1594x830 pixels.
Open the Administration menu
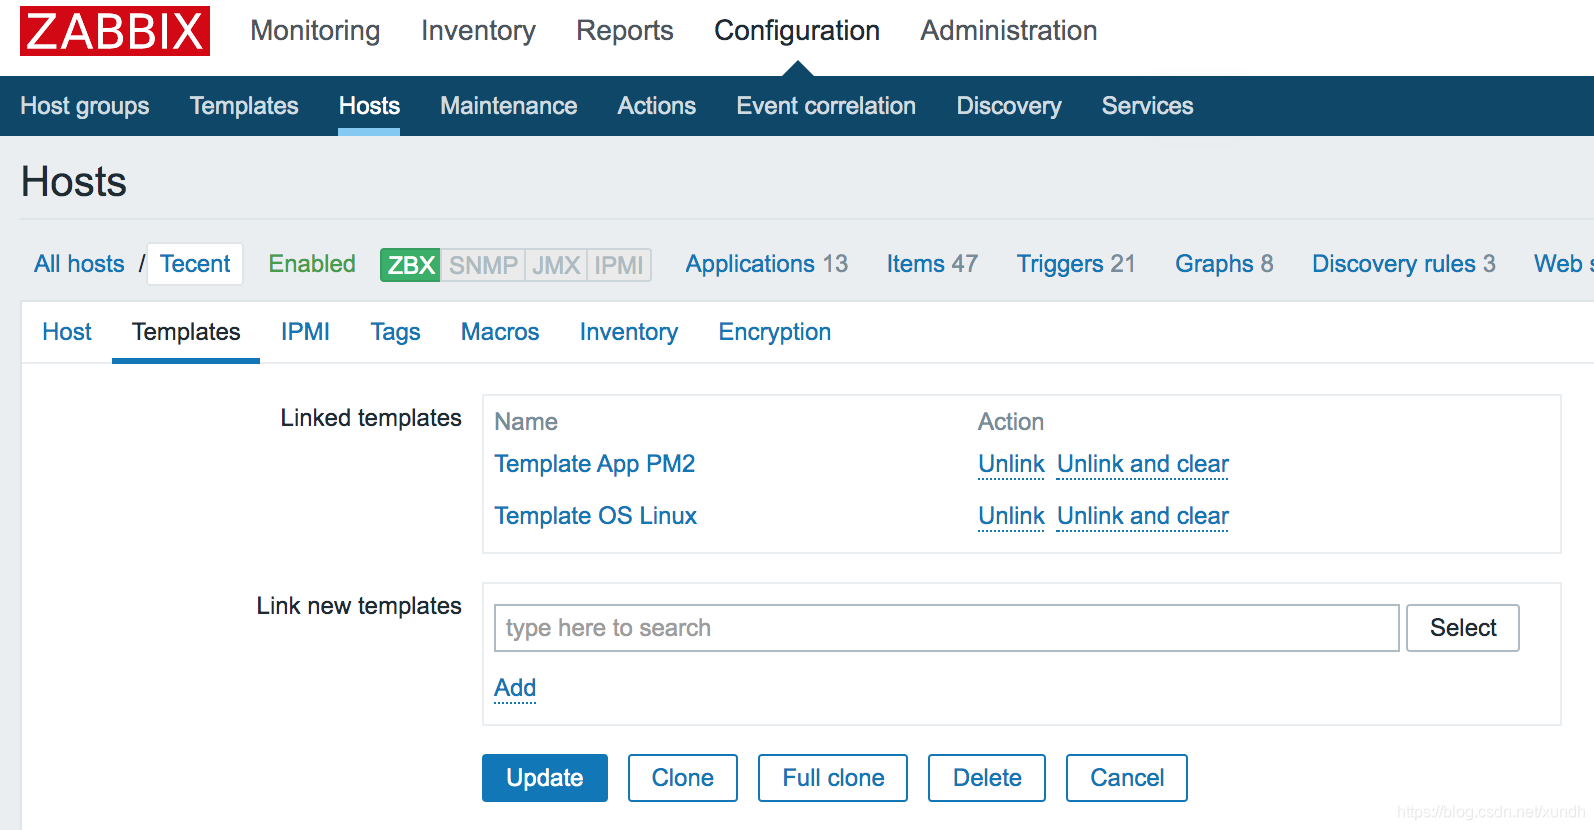pyautogui.click(x=1009, y=31)
